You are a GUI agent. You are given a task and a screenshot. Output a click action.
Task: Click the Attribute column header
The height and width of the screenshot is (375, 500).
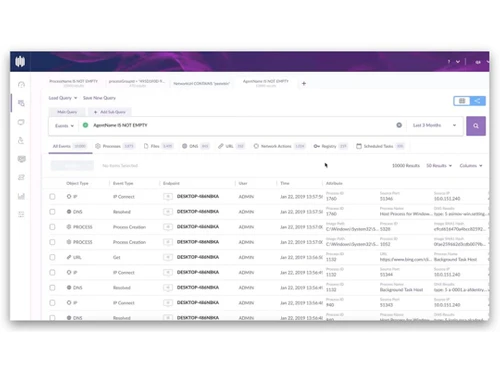tap(334, 183)
